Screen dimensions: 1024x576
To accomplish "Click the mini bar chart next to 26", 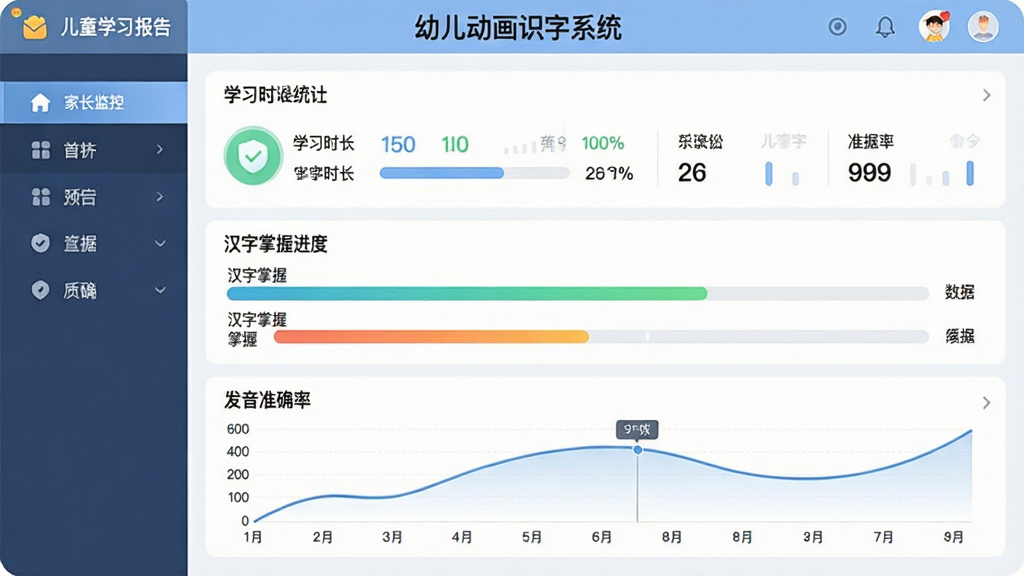I will click(x=782, y=174).
